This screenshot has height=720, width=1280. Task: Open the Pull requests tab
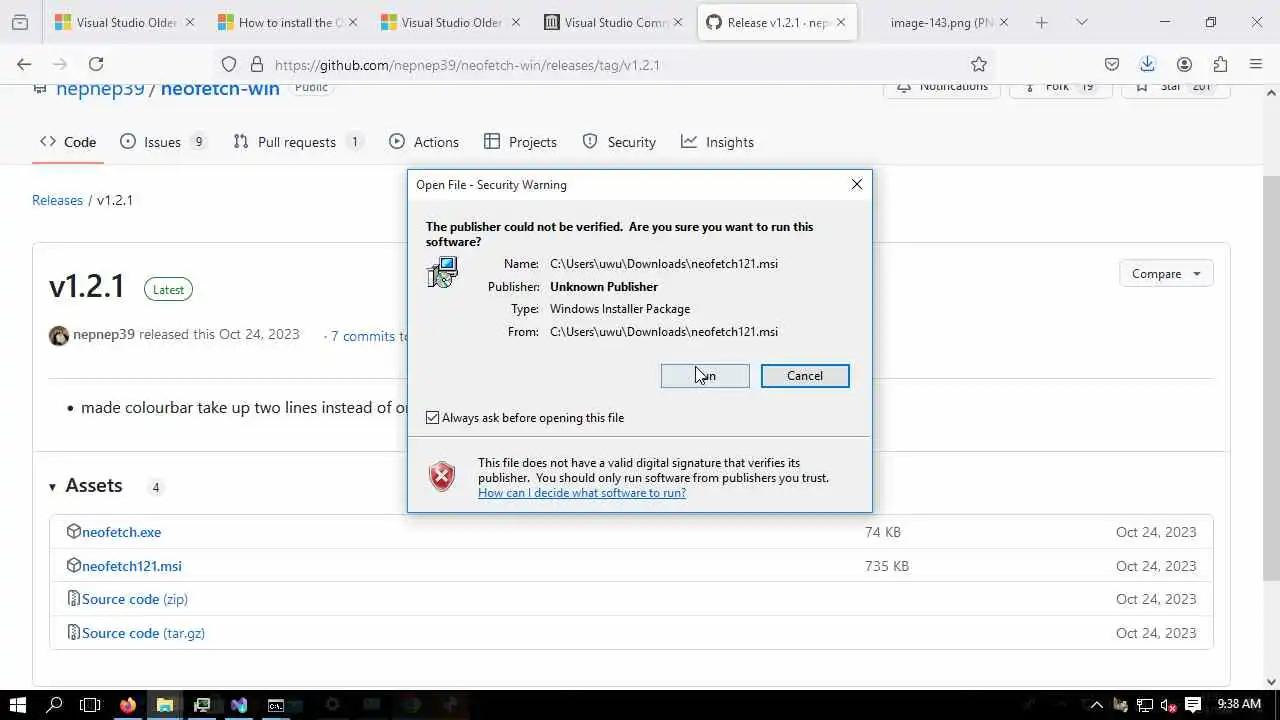click(x=298, y=142)
